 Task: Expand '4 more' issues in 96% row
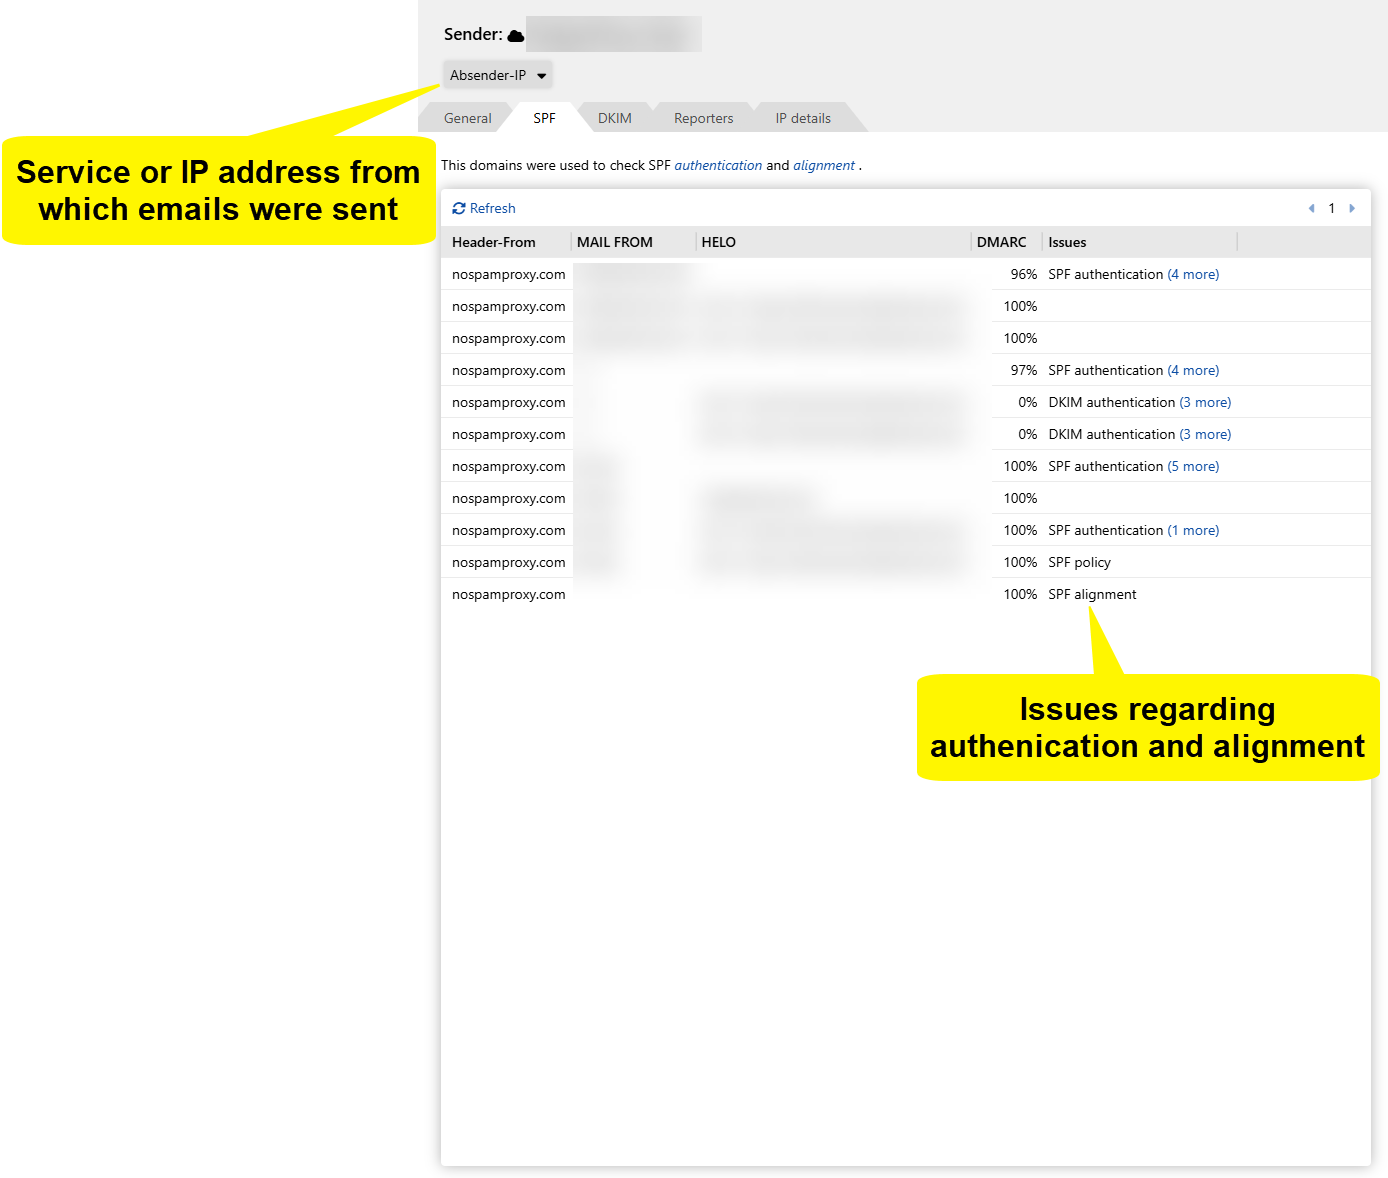point(1193,274)
